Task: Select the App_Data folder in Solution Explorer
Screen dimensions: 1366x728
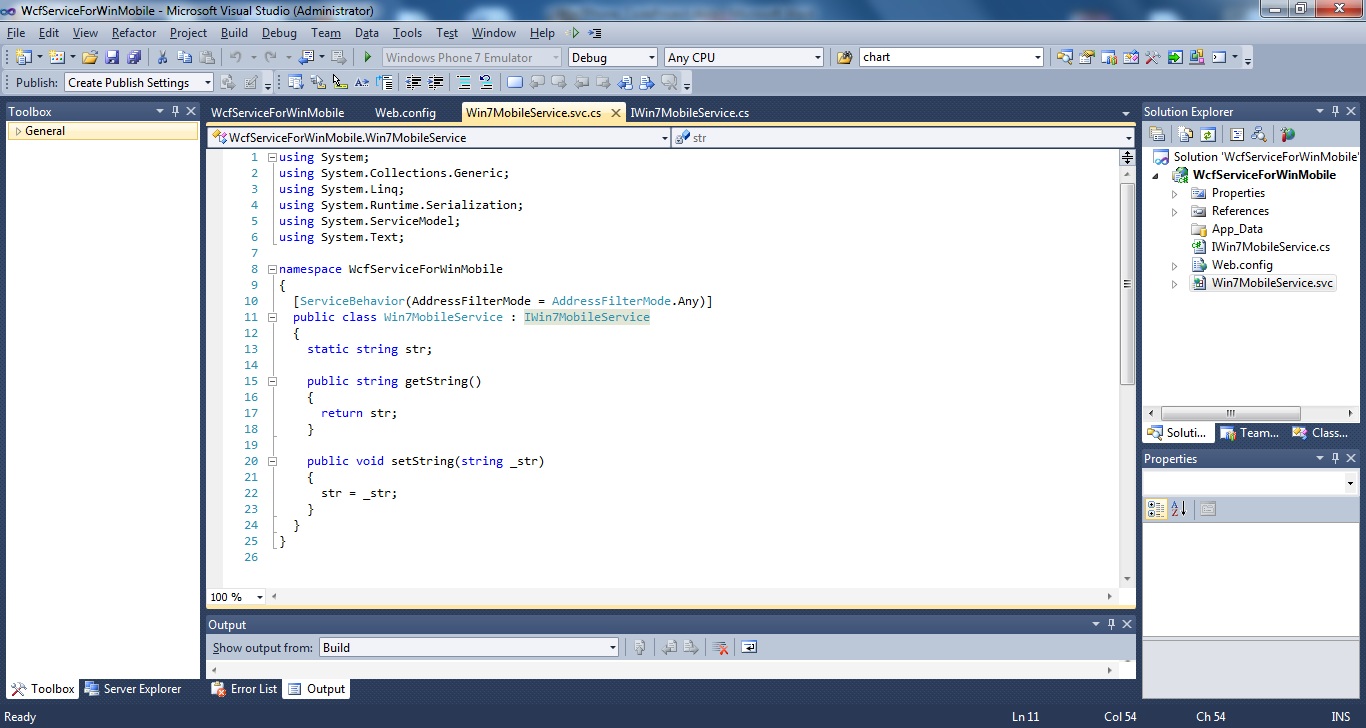Action: [x=1237, y=229]
